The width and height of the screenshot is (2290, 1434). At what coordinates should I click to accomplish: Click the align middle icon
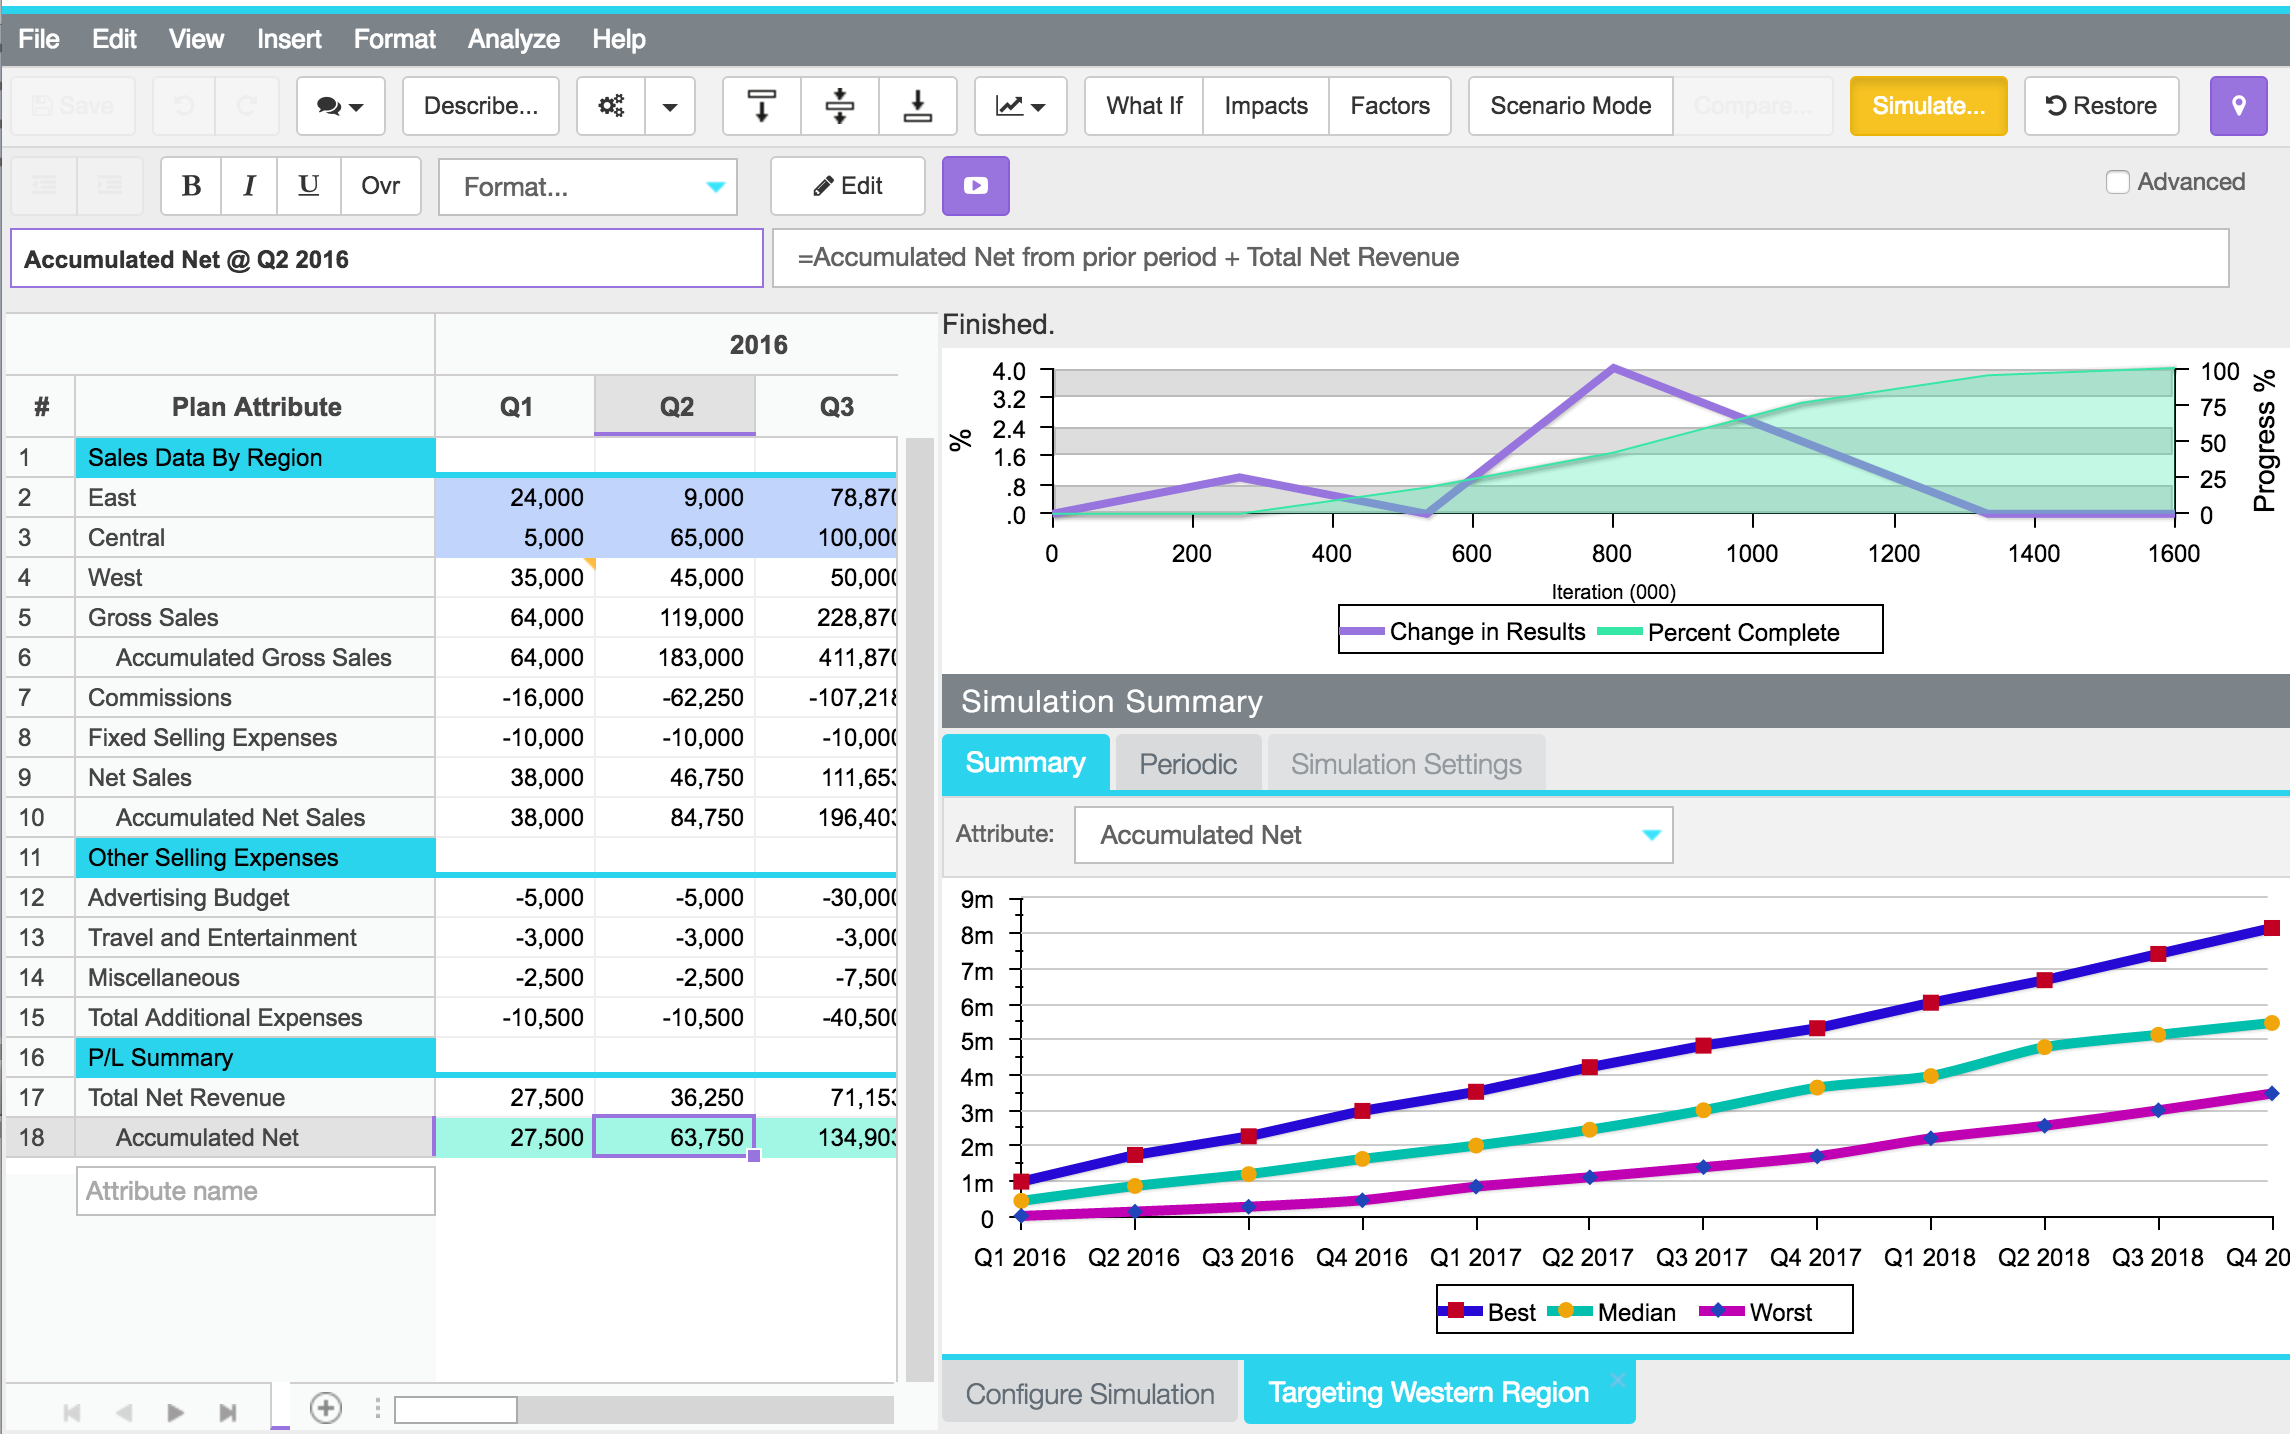pyautogui.click(x=839, y=106)
